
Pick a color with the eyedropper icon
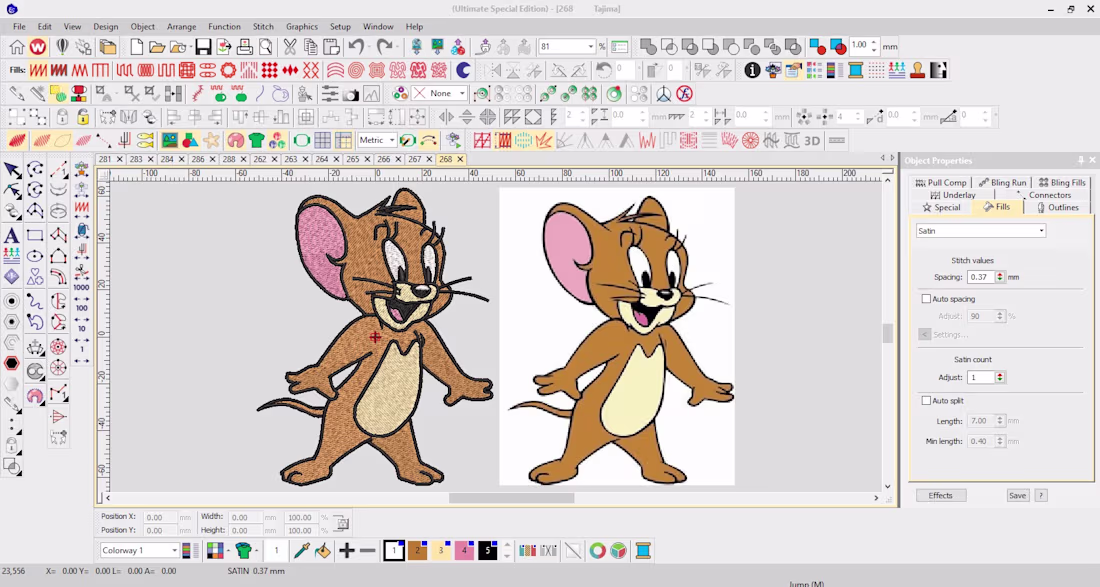point(302,551)
